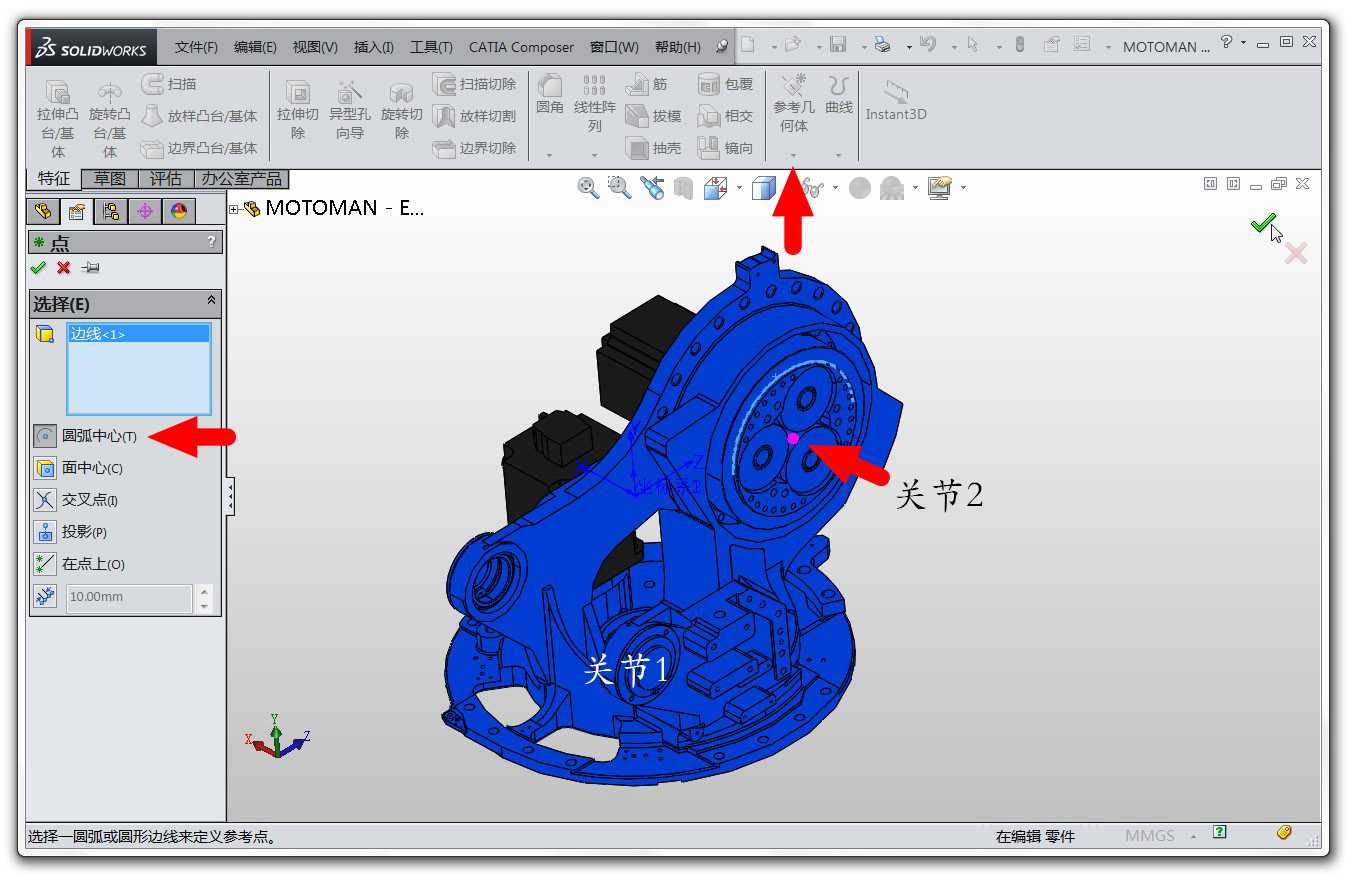Screen dimensions: 1350x882
Task: Open the CATIA Composer menu
Action: tap(521, 47)
